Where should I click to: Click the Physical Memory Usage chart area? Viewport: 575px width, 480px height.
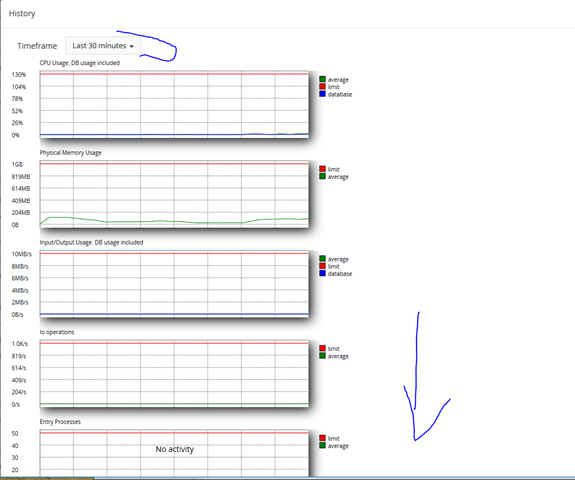(x=174, y=194)
